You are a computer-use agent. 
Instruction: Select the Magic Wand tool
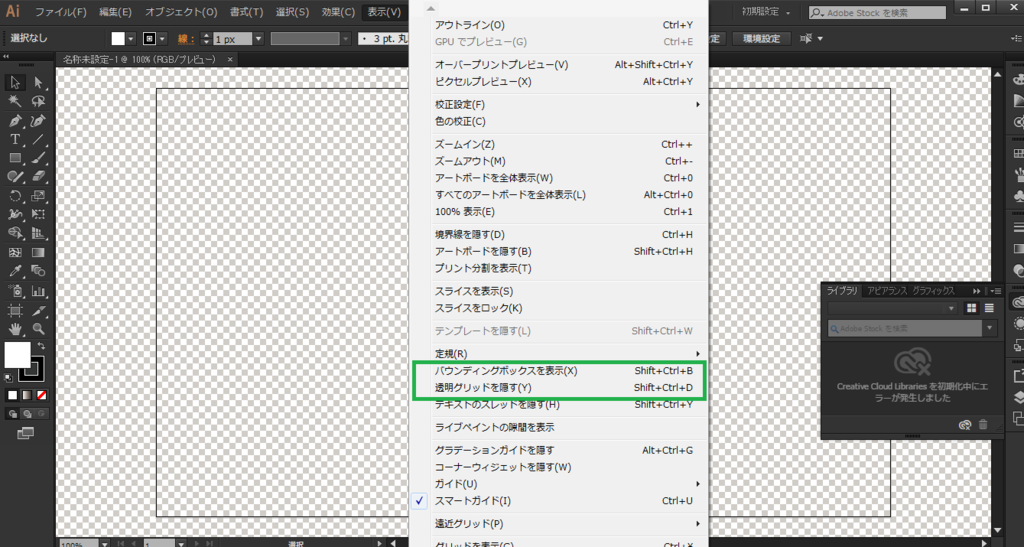click(15, 101)
